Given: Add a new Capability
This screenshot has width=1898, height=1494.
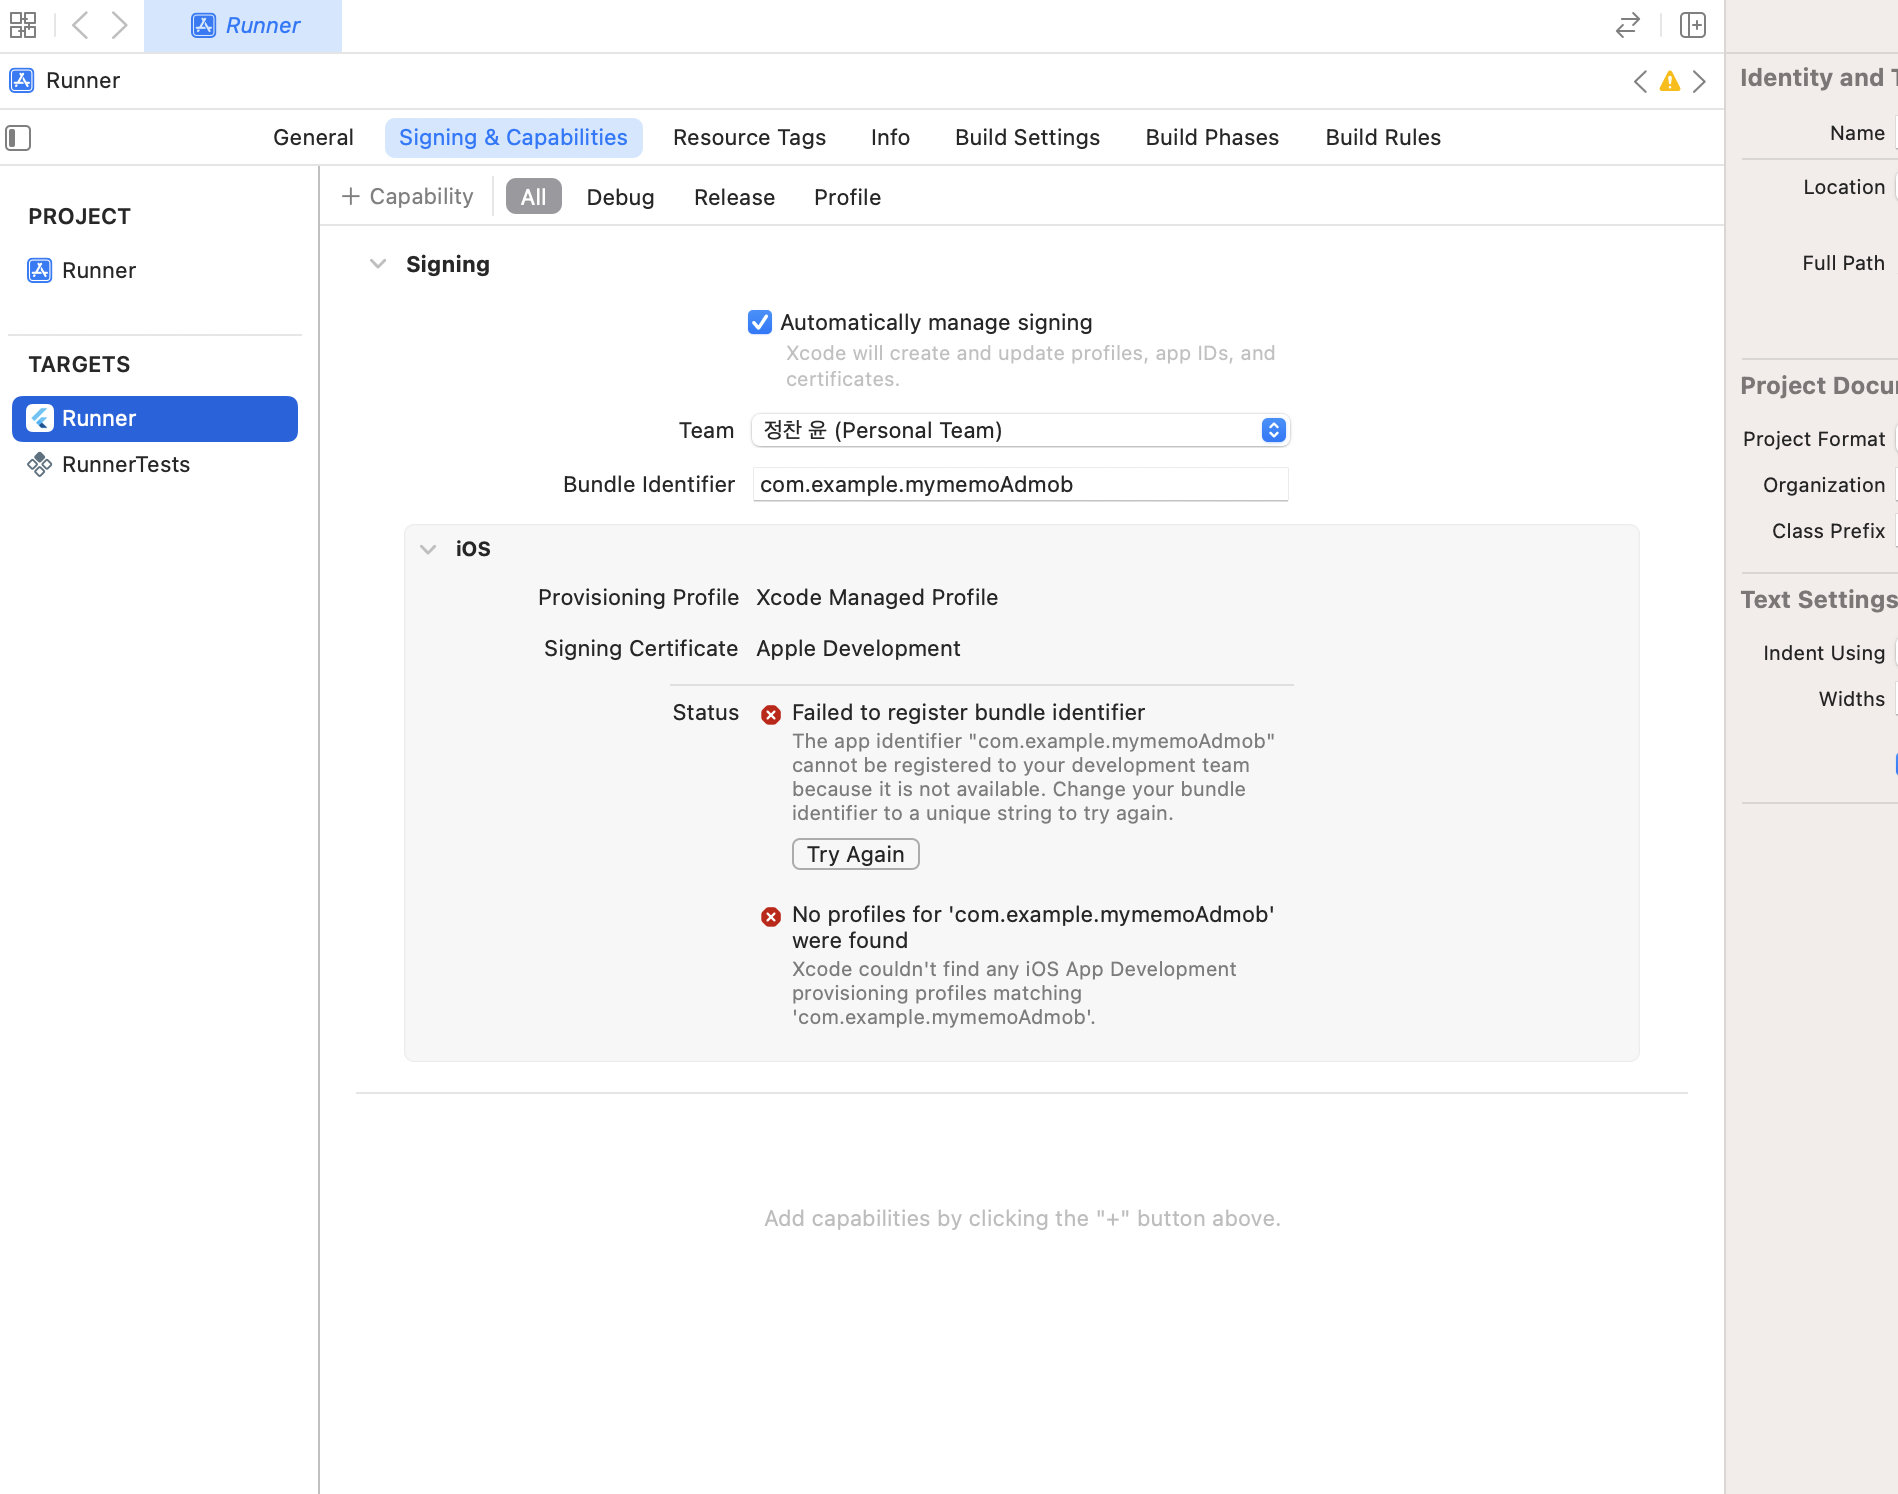Looking at the screenshot, I should tap(407, 196).
